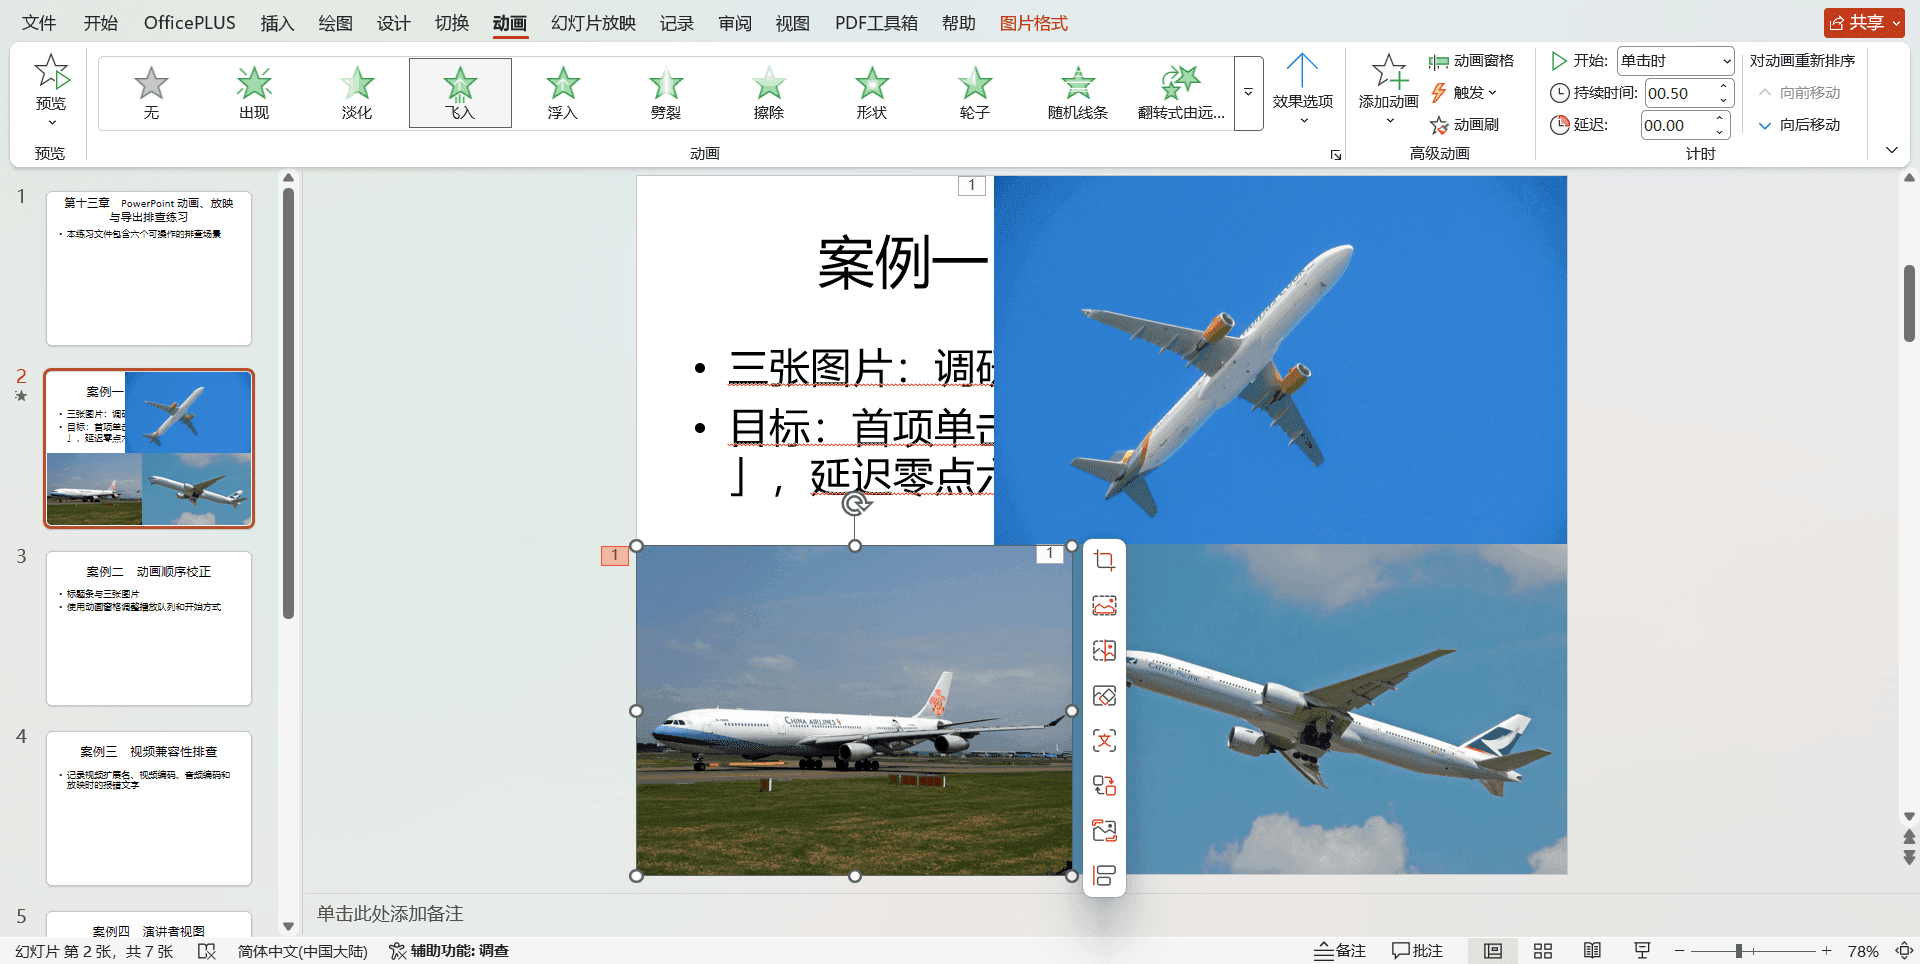Click the rotate handle above the selected picture
The image size is (1920, 964).
tap(855, 503)
